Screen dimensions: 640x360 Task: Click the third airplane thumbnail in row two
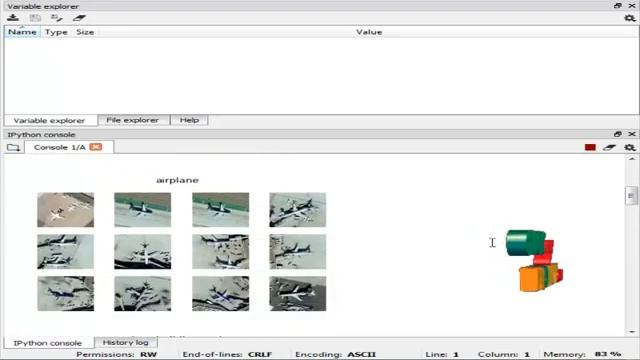point(220,251)
